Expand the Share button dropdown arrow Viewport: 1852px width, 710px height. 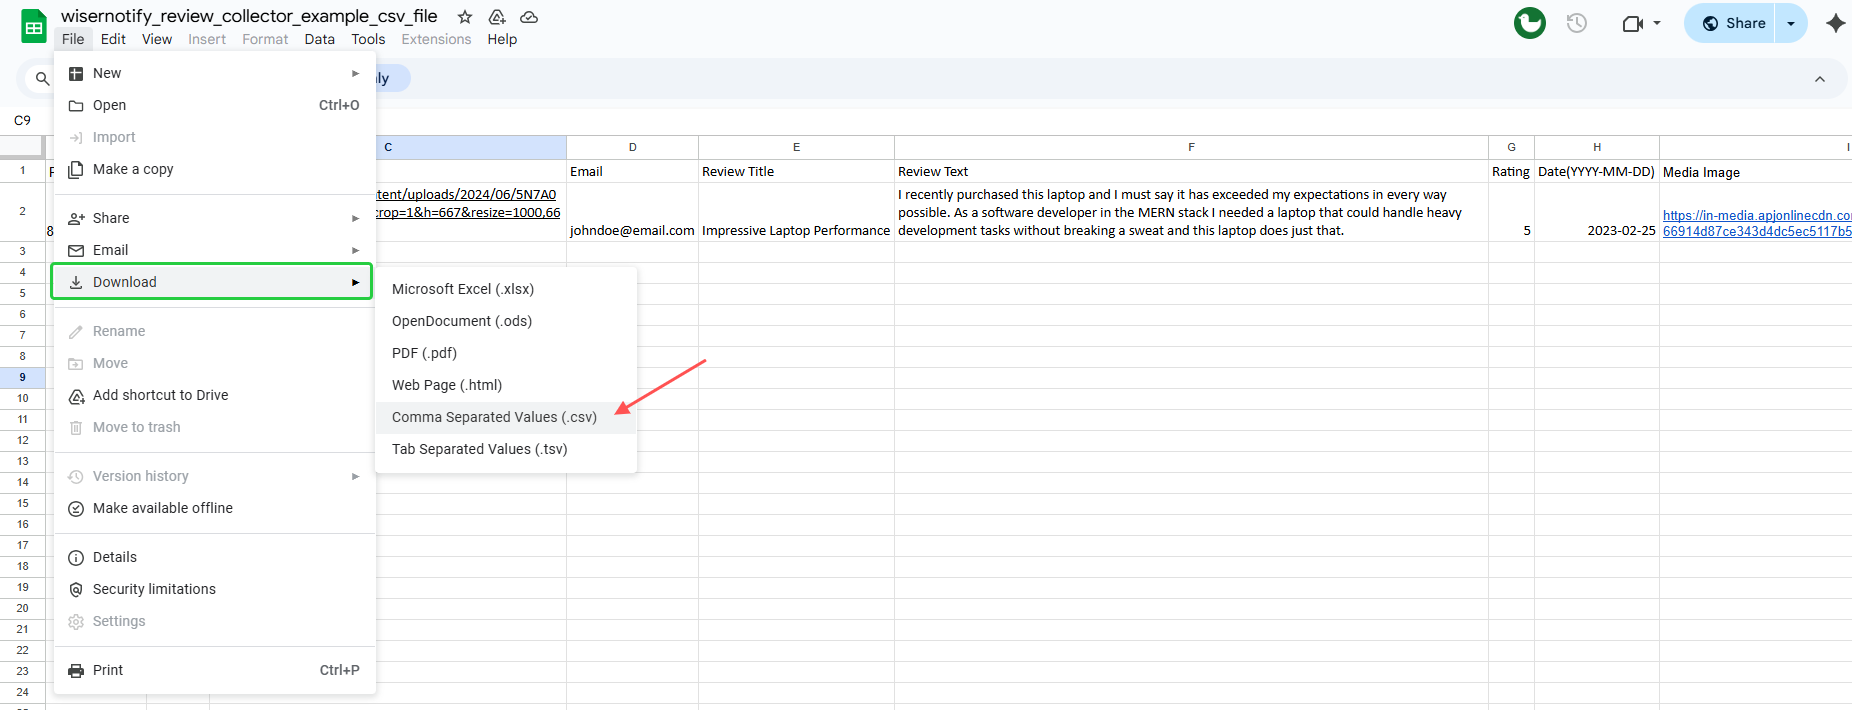1791,23
